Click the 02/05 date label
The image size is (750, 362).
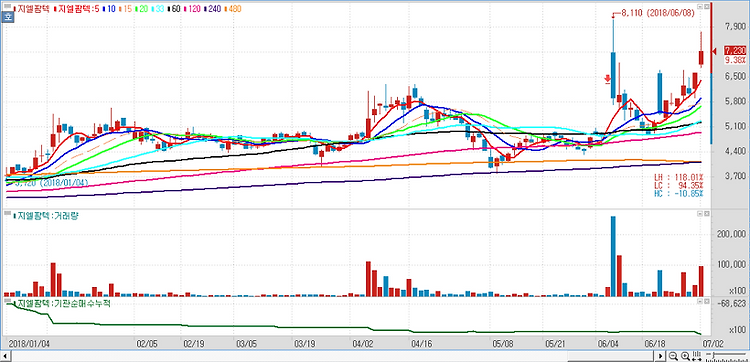pyautogui.click(x=147, y=343)
